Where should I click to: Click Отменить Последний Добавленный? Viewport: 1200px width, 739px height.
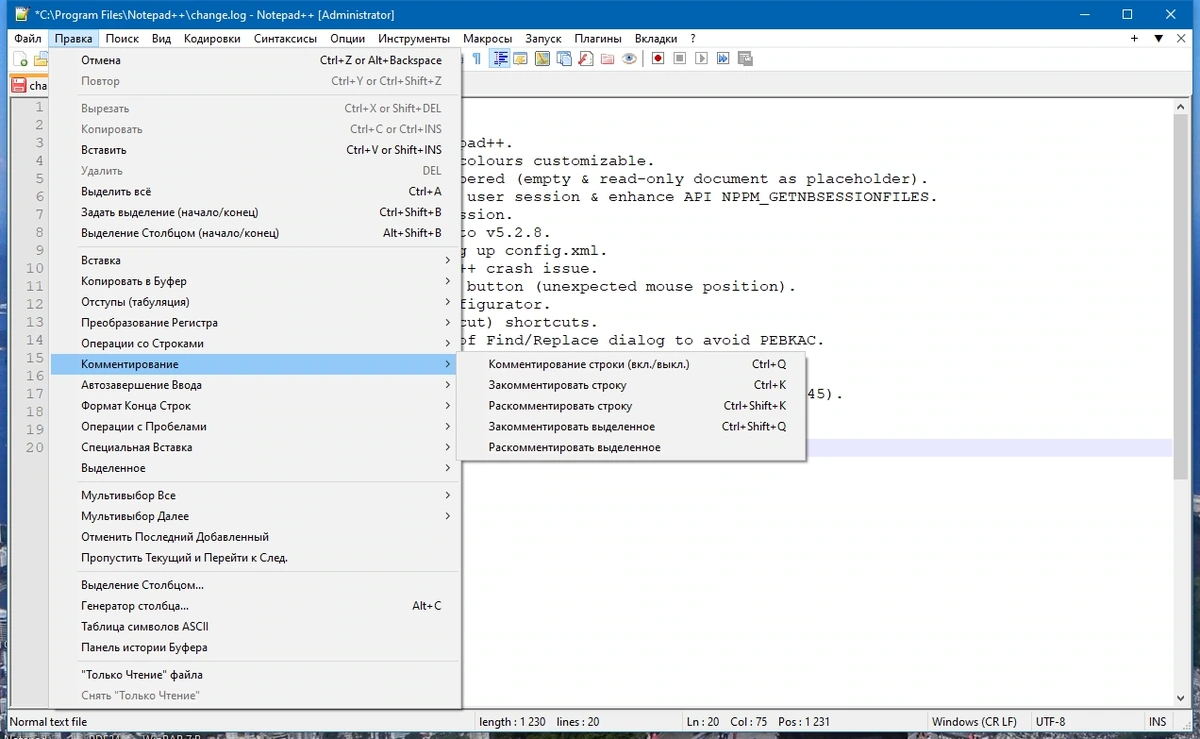tap(256, 537)
